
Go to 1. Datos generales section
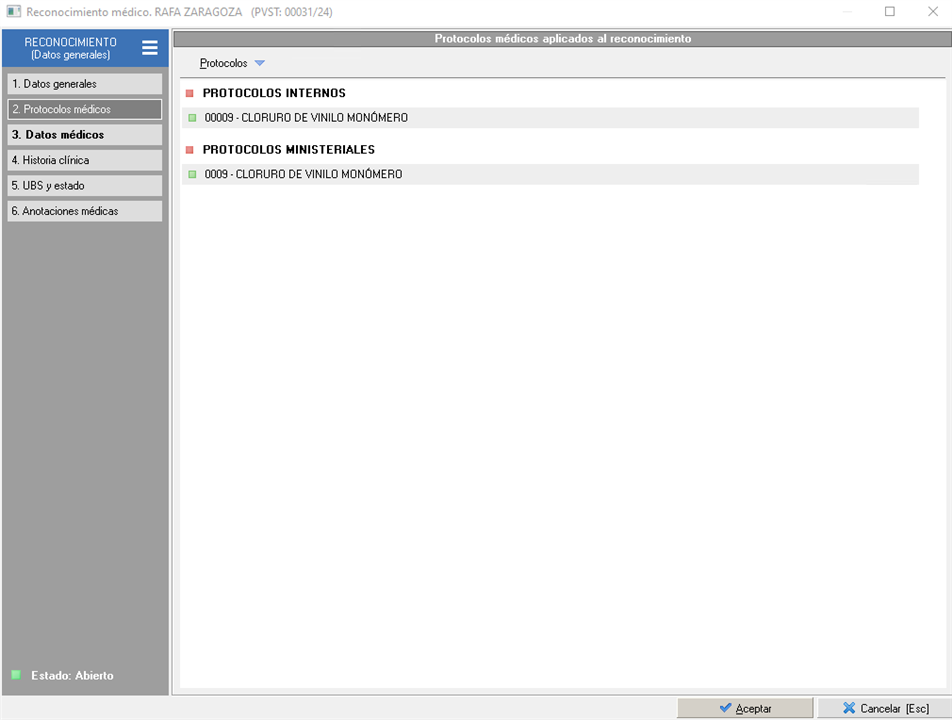click(x=84, y=84)
